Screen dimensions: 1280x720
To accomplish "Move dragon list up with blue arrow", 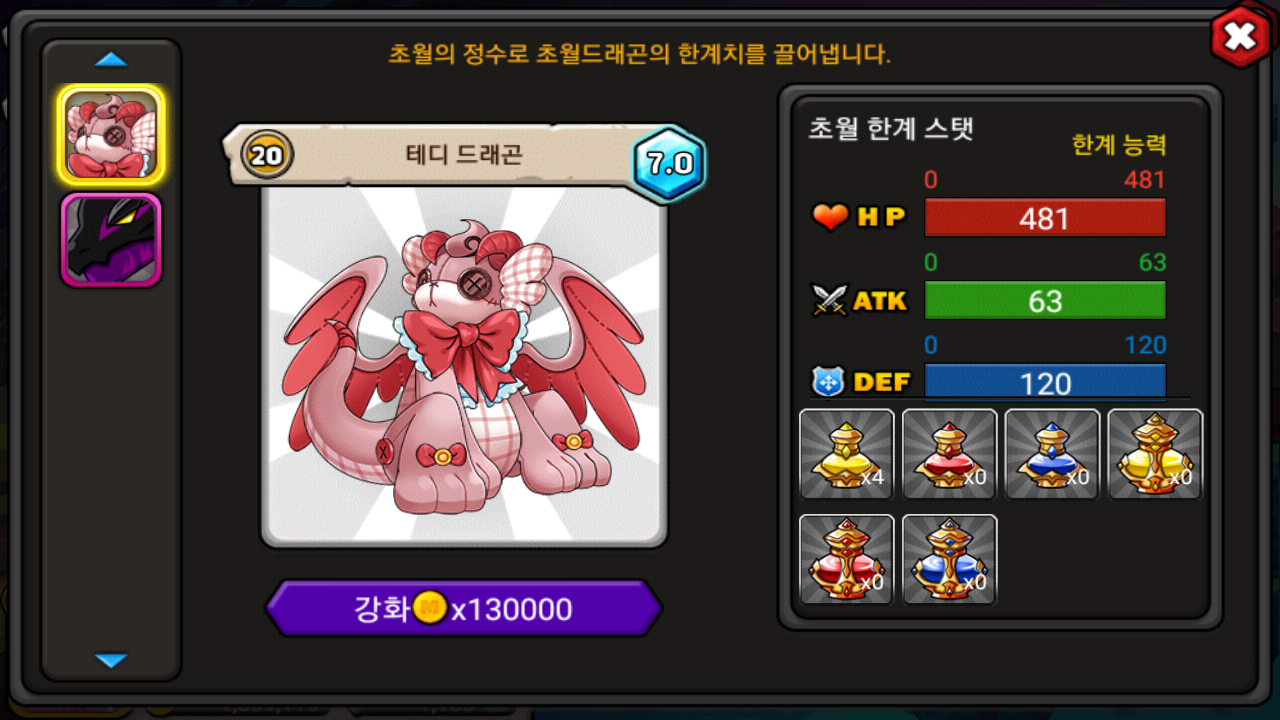I will [111, 60].
